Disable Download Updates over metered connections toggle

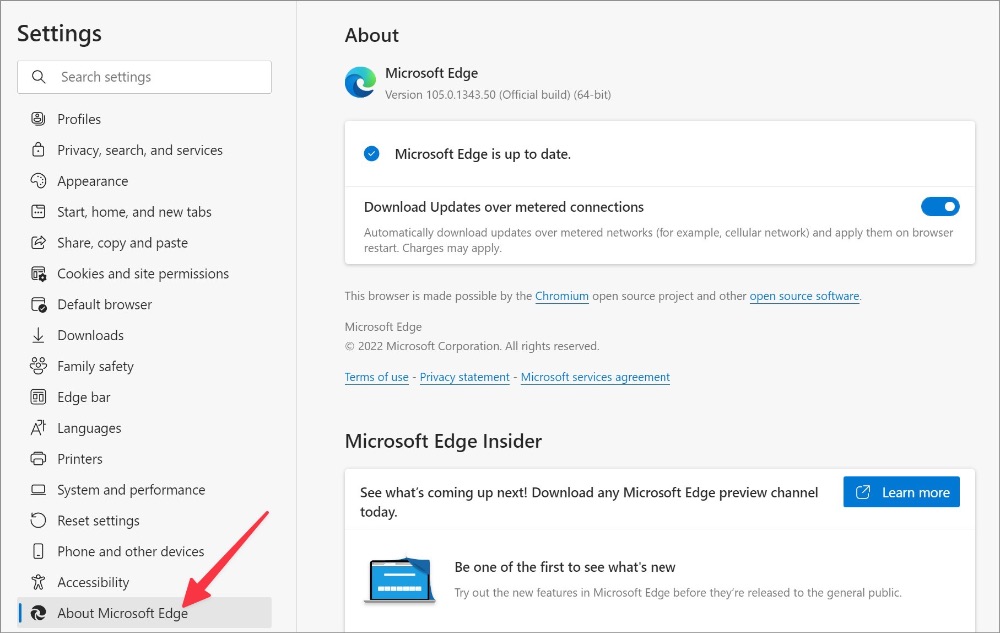(940, 207)
